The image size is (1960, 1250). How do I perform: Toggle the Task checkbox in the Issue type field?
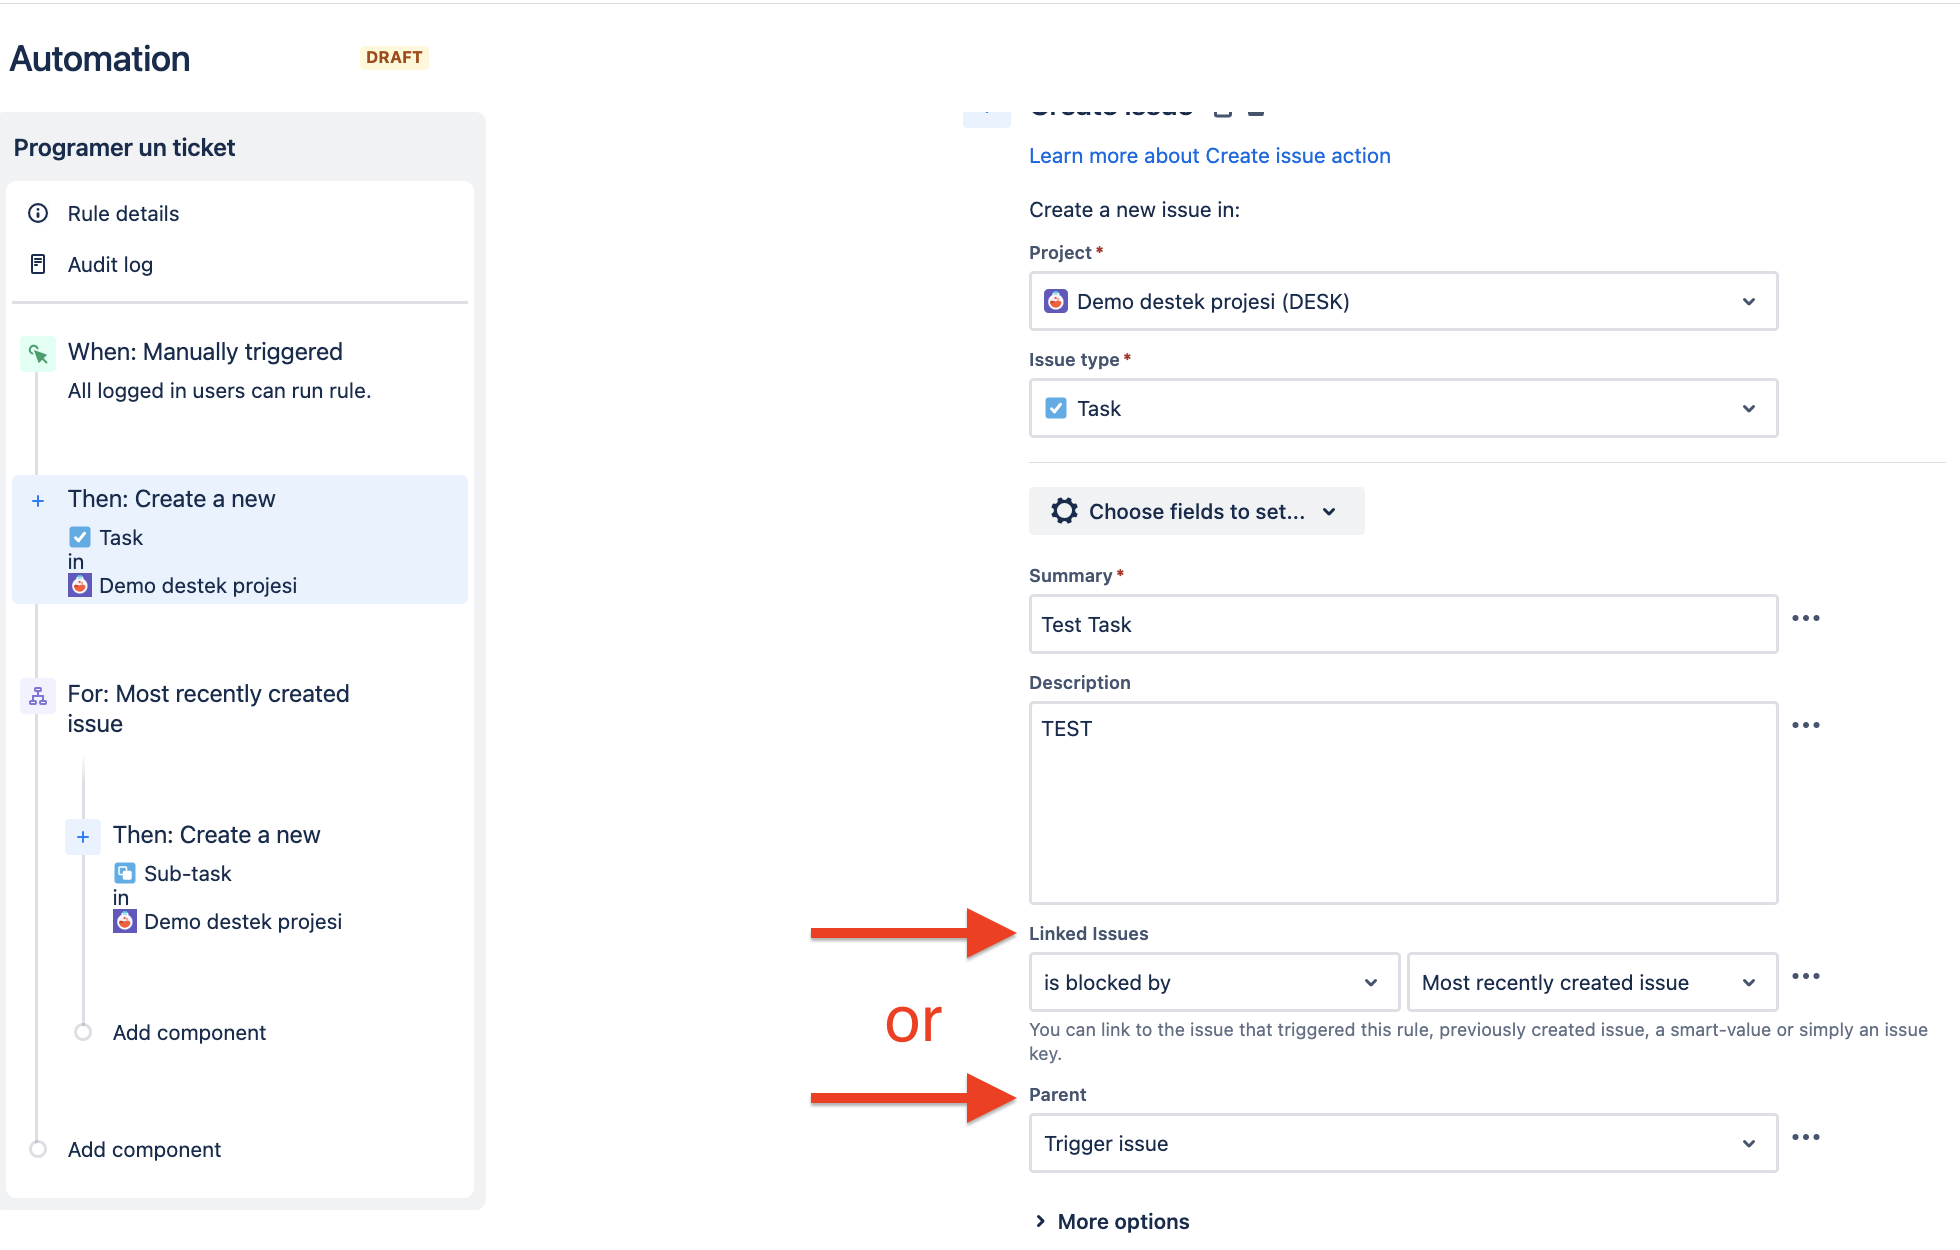click(1056, 408)
